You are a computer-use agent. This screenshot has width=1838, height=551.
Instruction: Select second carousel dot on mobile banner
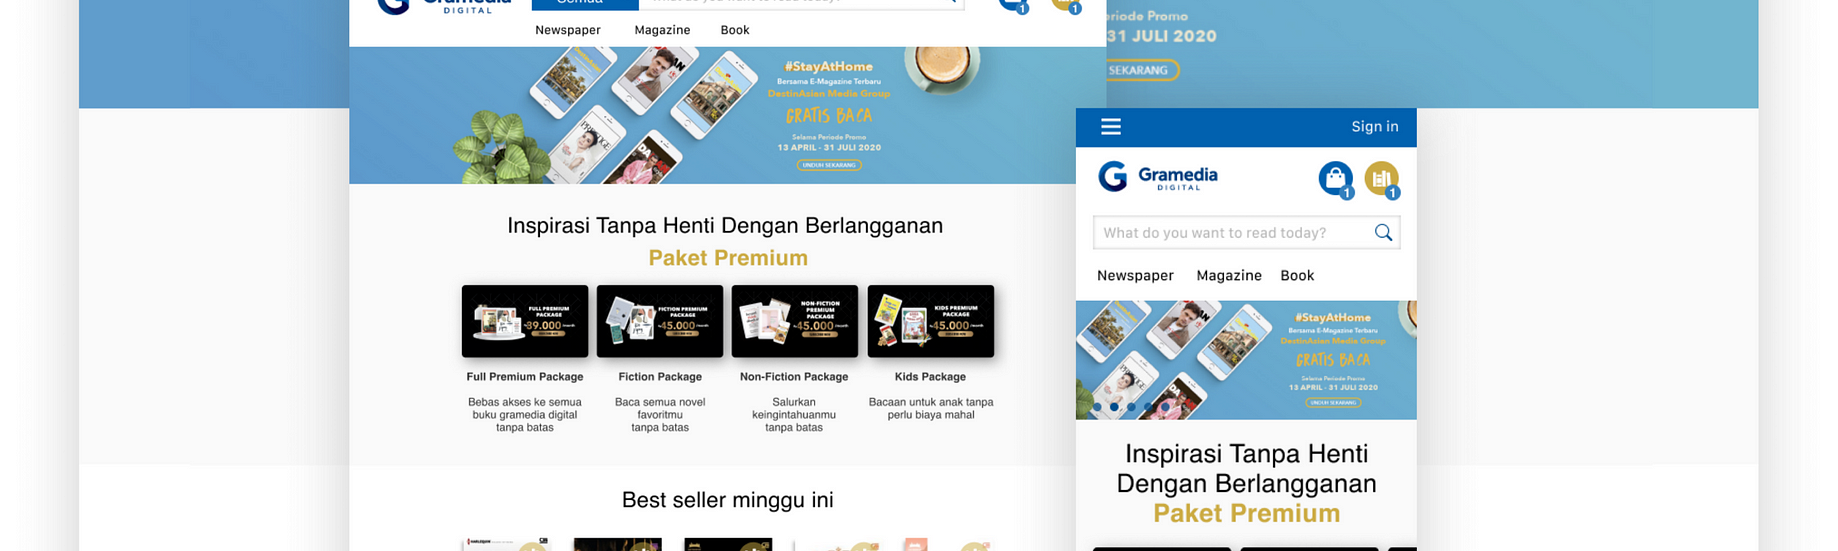(x=1114, y=407)
